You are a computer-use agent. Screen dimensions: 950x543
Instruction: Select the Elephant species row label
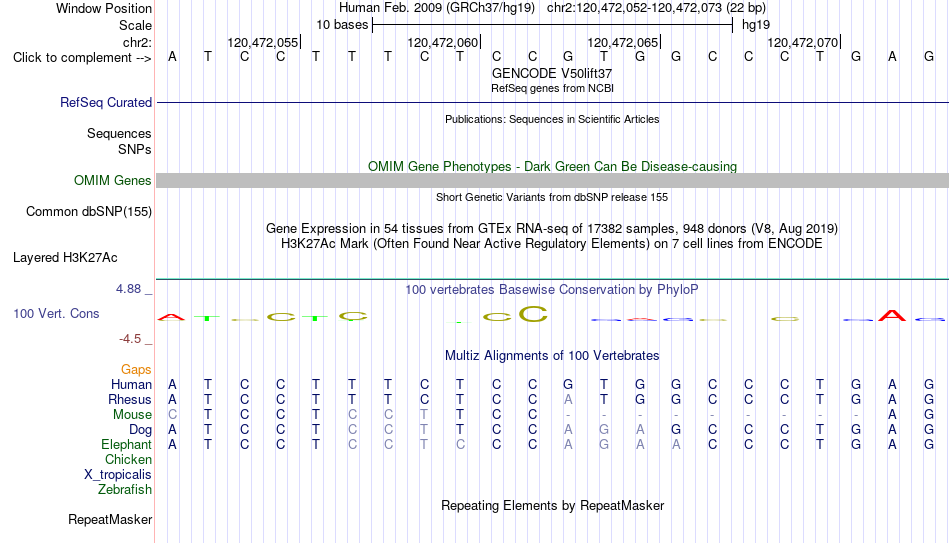tap(127, 444)
